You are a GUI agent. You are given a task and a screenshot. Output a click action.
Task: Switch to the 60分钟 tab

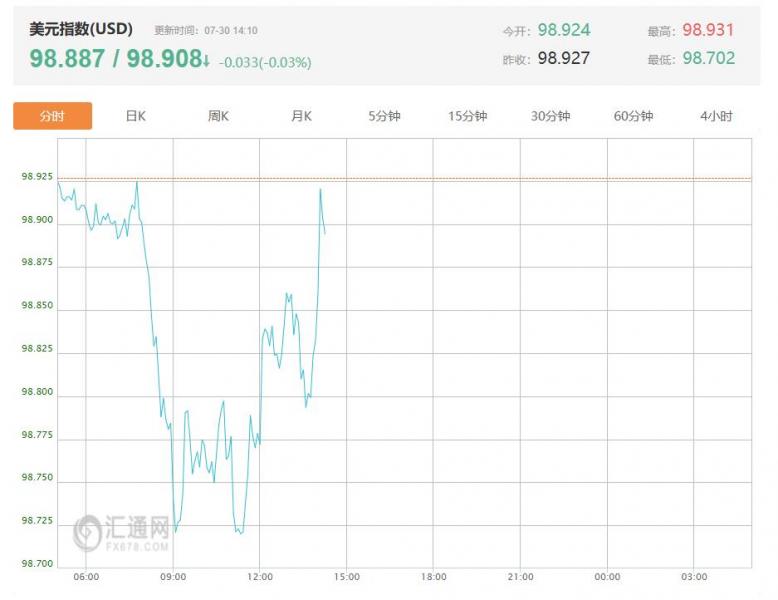[x=633, y=116]
